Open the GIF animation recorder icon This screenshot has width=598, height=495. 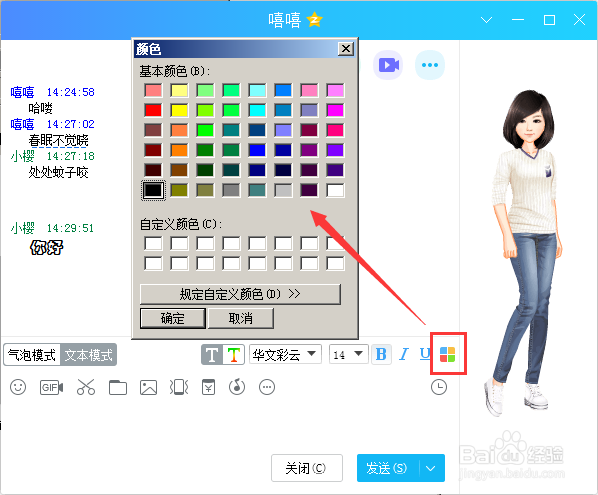tap(51, 387)
